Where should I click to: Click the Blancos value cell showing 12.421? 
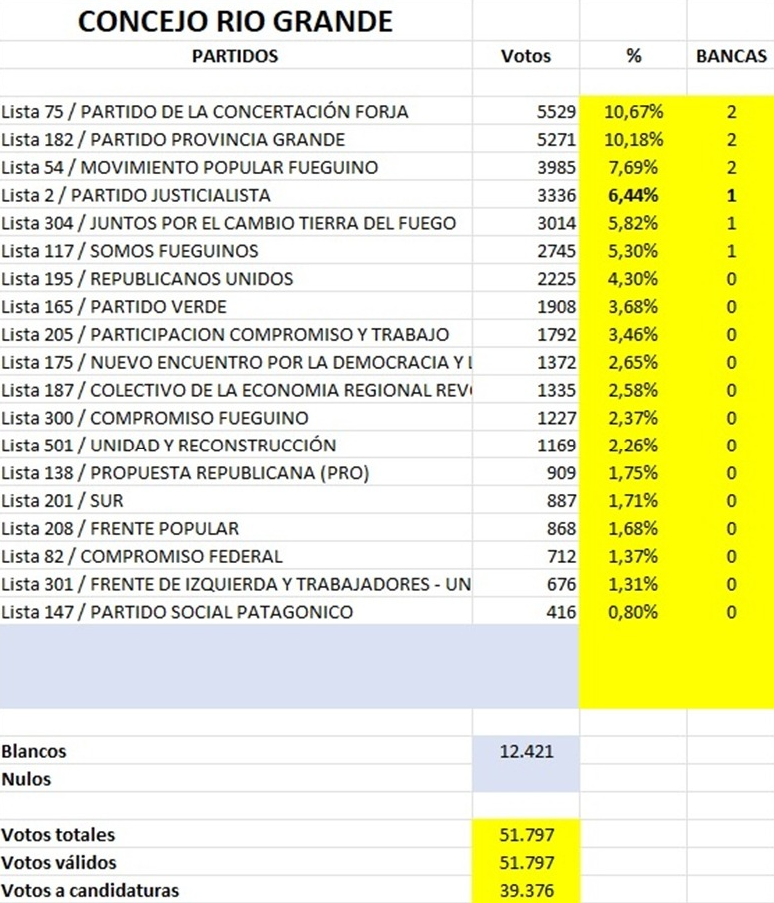pyautogui.click(x=526, y=751)
